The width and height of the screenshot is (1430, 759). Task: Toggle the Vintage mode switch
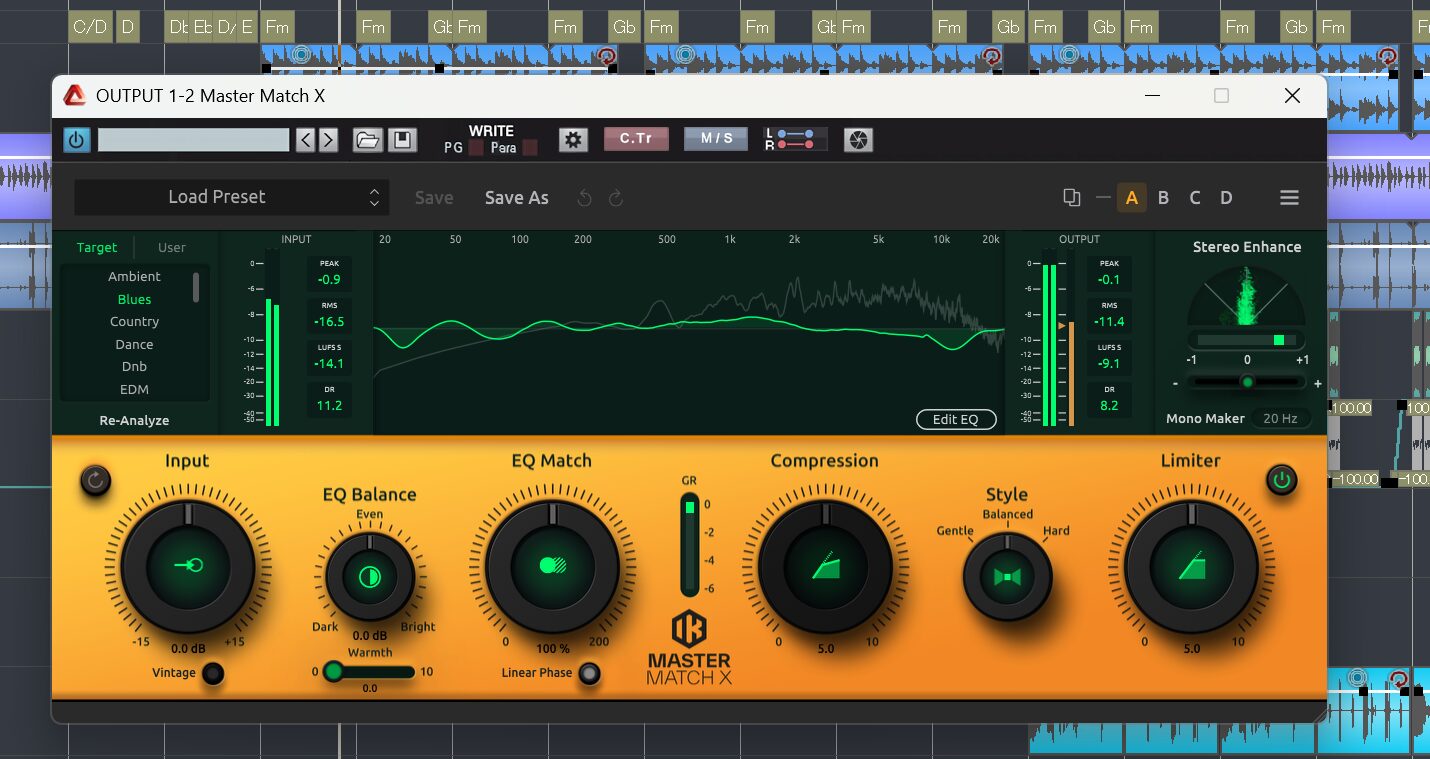[x=212, y=674]
